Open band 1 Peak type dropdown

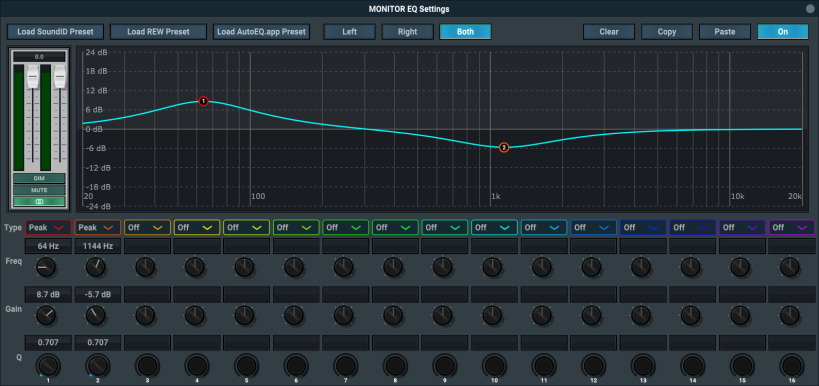click(48, 227)
